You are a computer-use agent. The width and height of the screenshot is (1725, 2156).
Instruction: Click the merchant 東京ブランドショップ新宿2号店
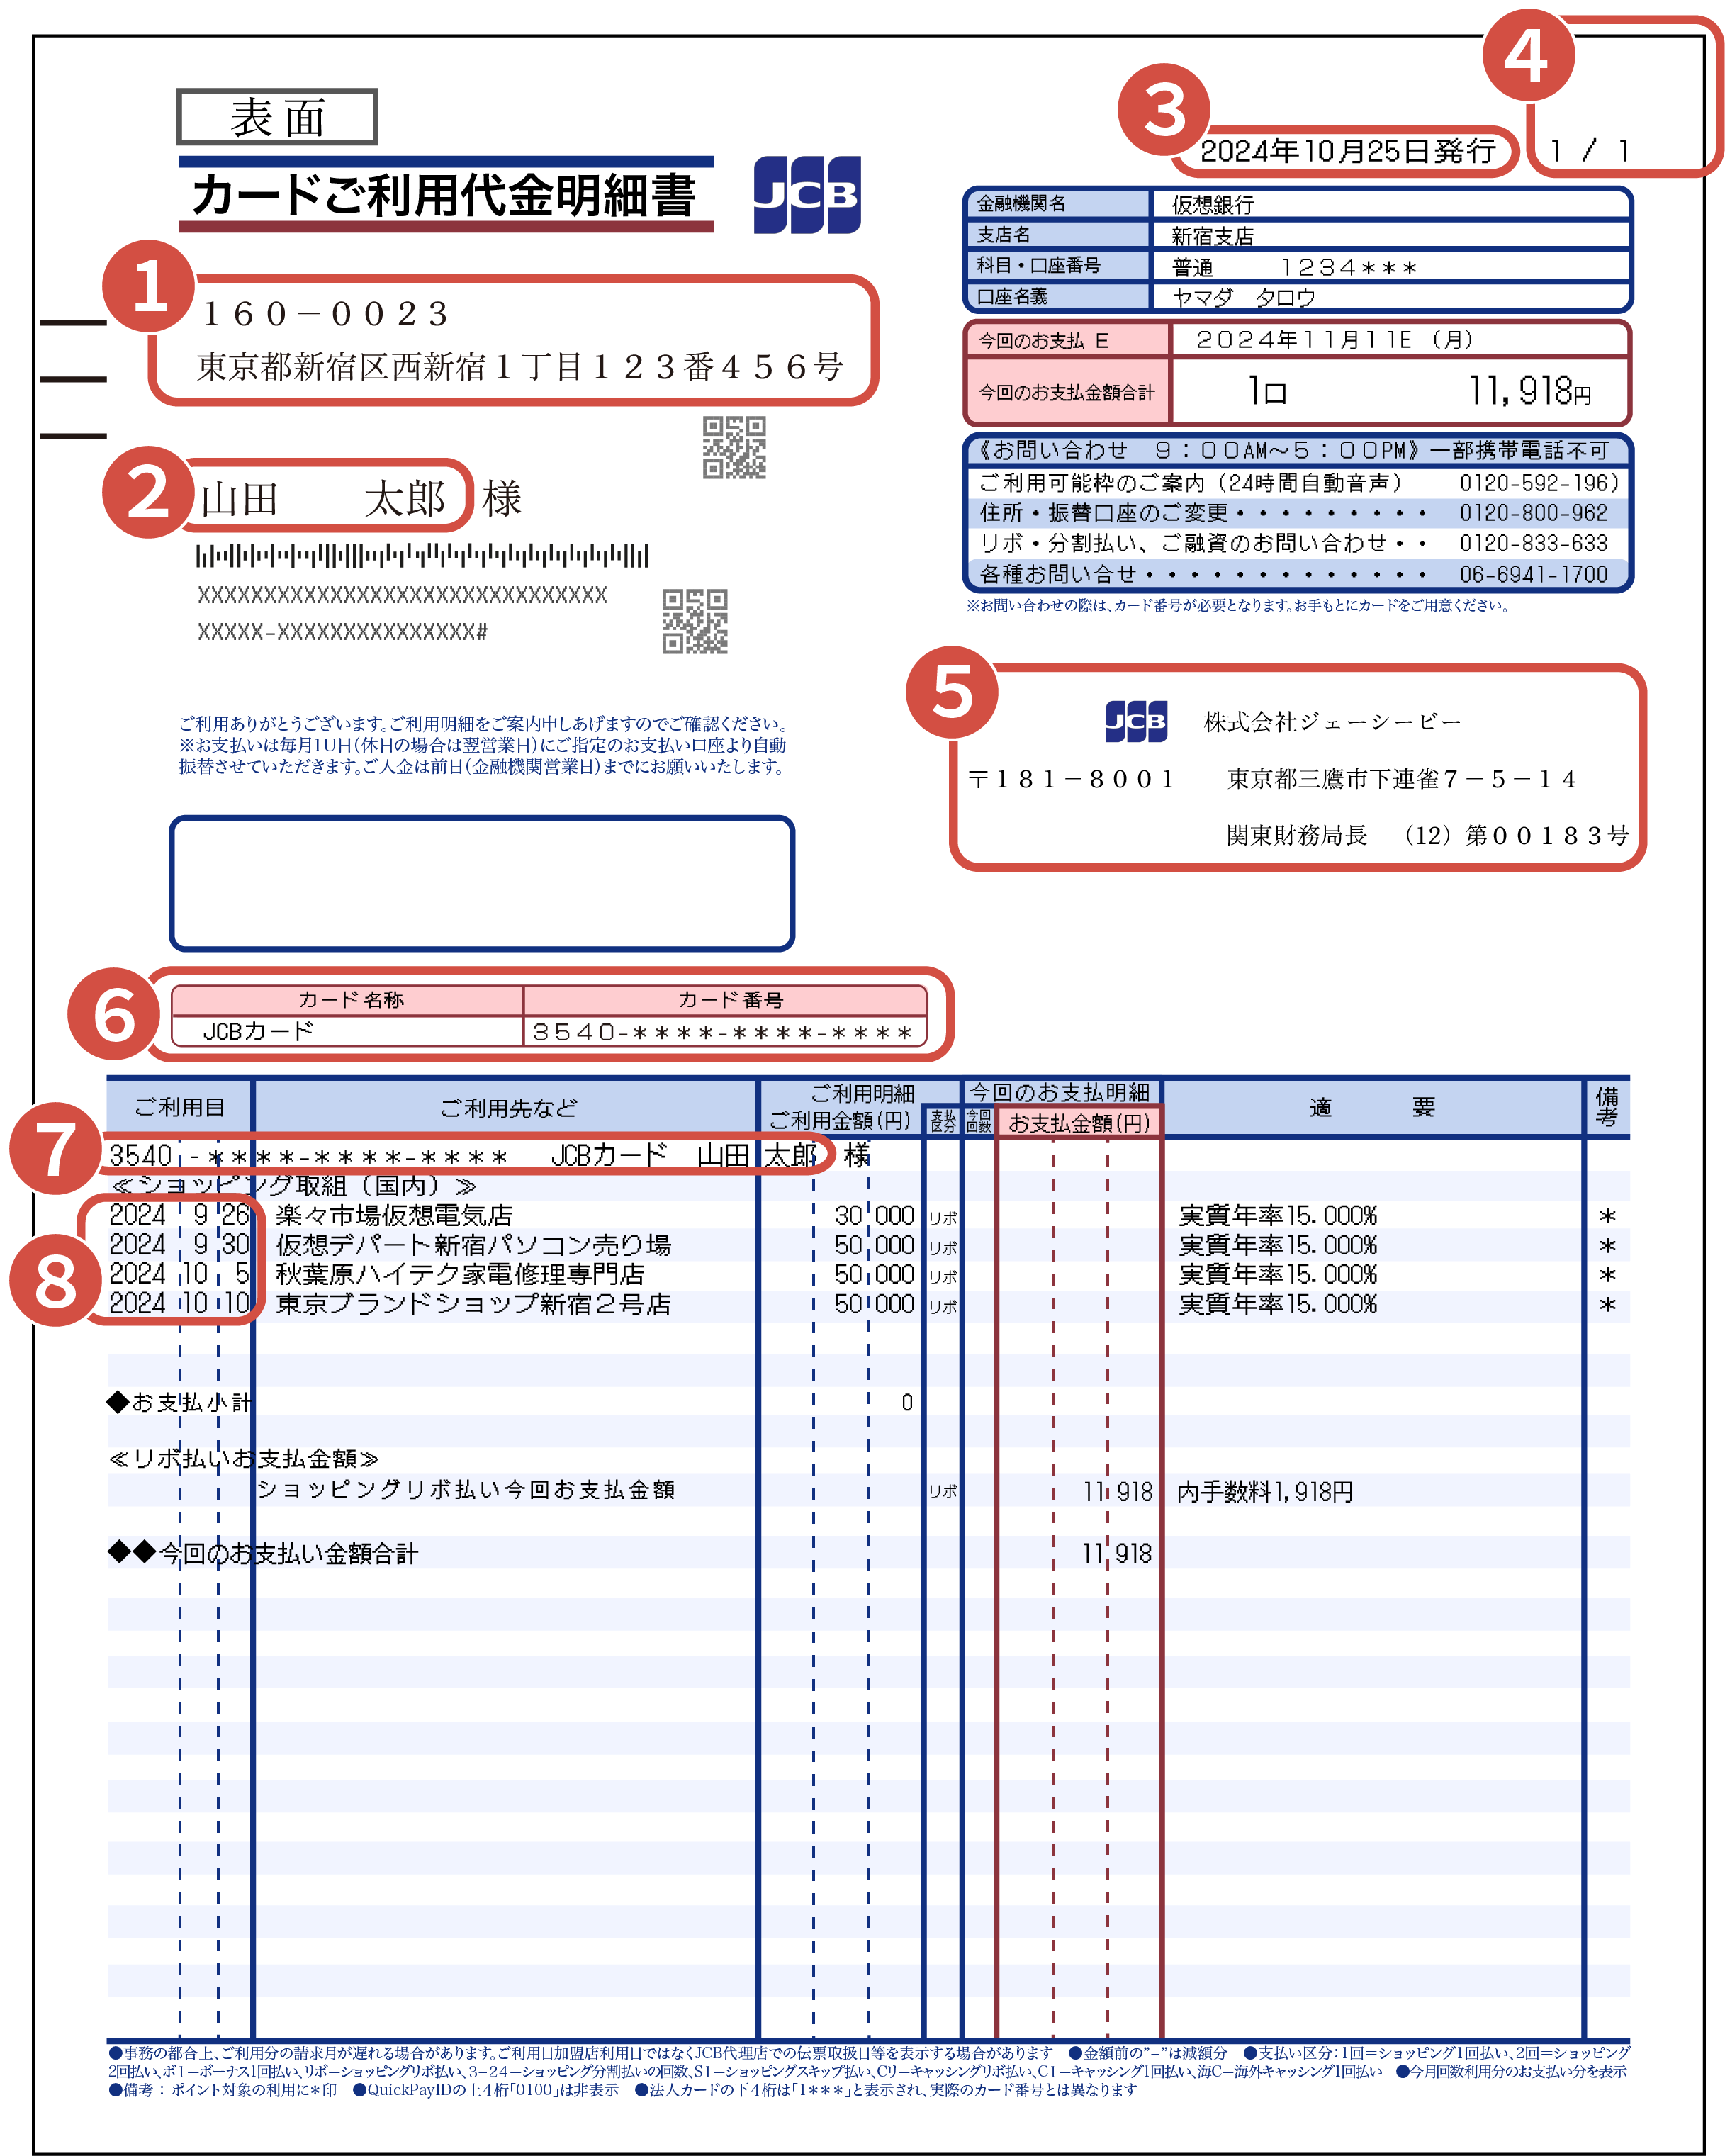(473, 1304)
